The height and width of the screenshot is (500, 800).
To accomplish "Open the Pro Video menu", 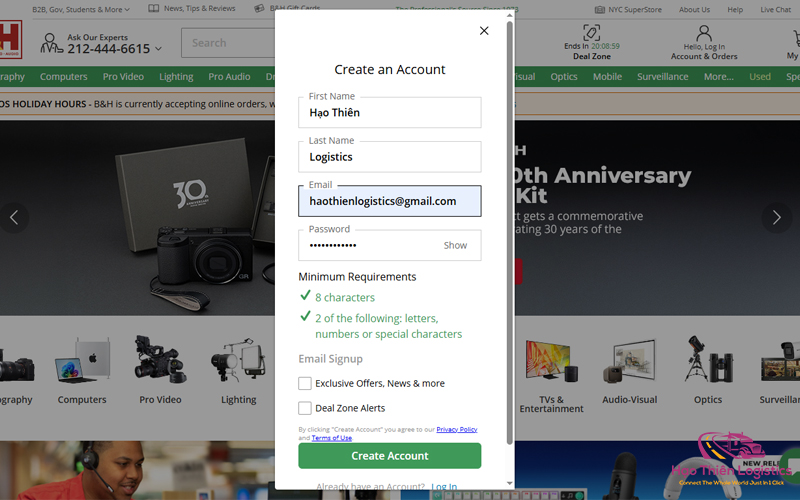I will tap(123, 77).
